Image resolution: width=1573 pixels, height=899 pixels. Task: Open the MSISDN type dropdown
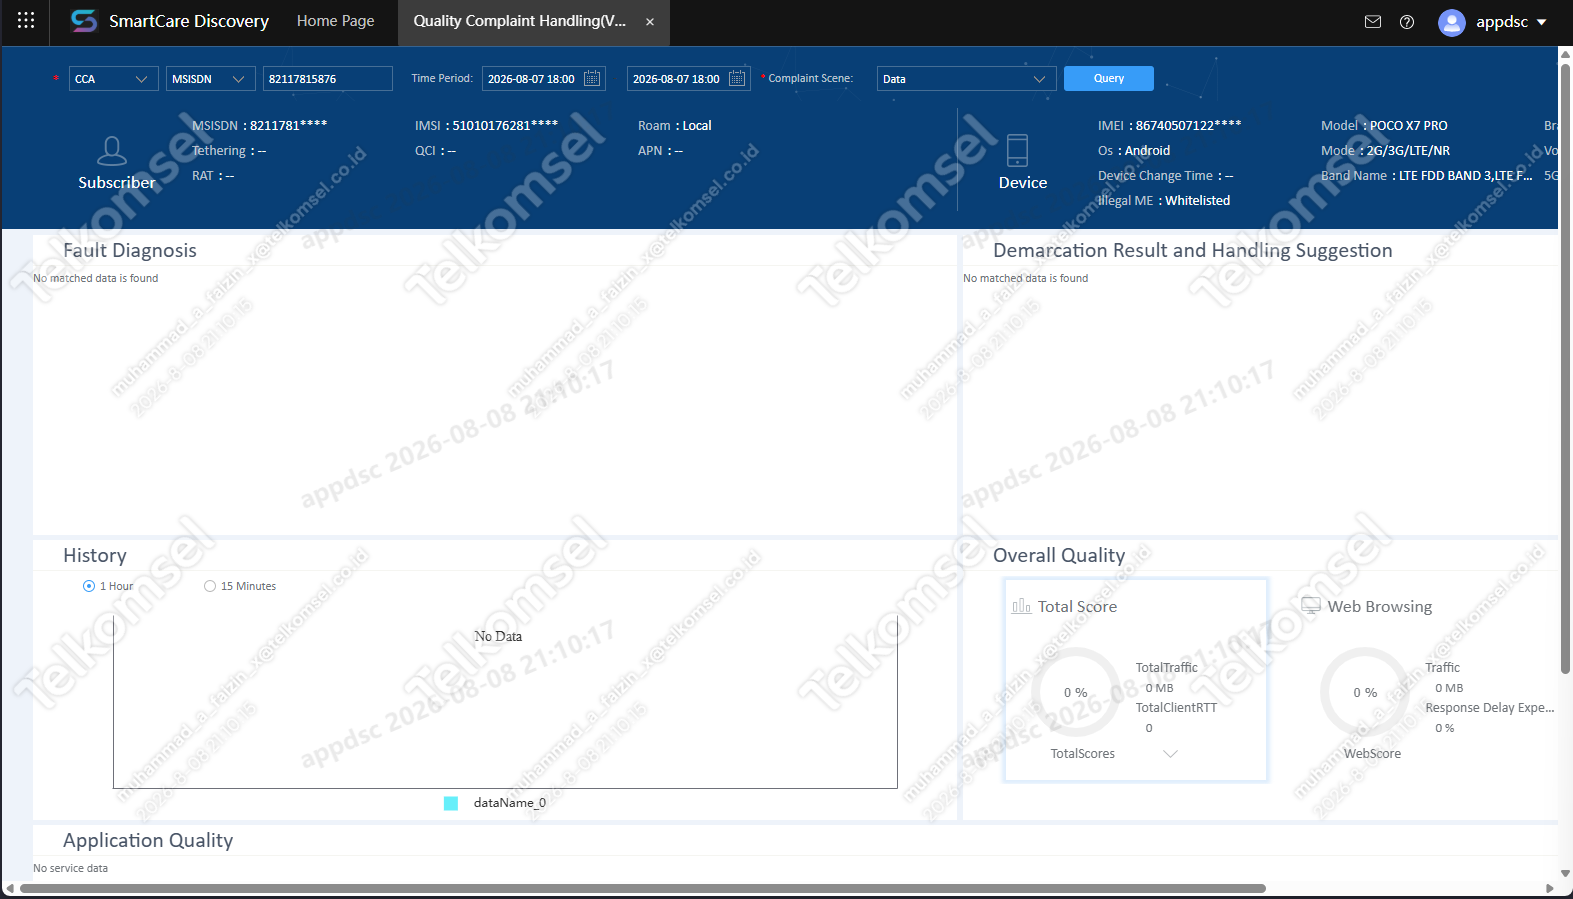point(211,79)
